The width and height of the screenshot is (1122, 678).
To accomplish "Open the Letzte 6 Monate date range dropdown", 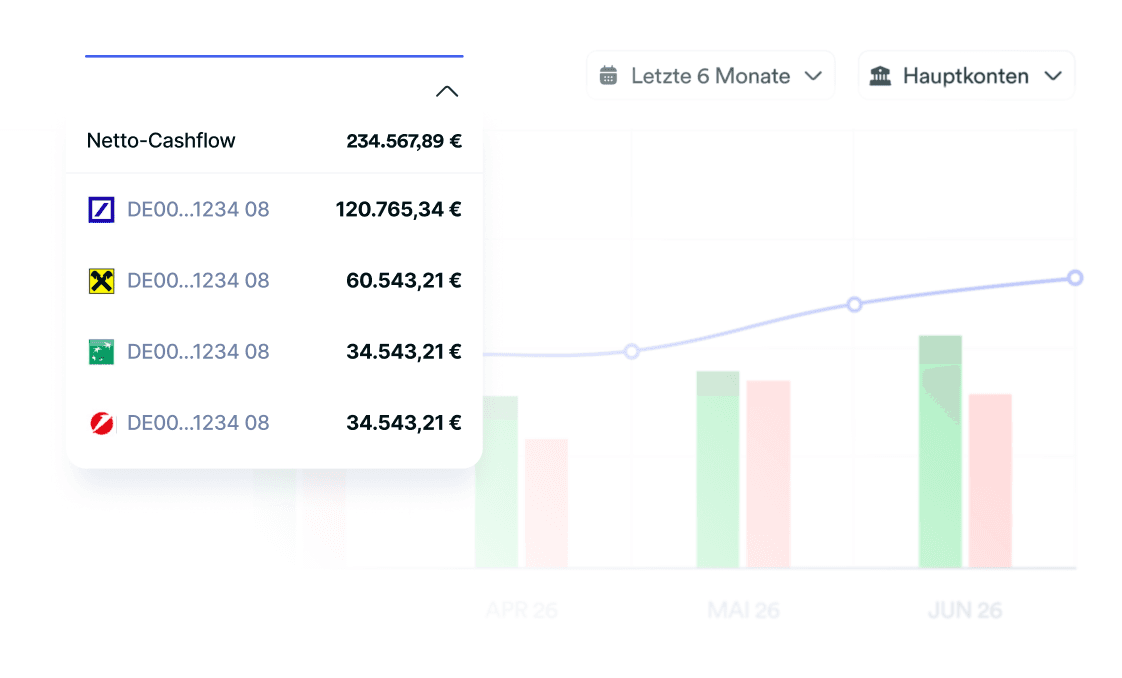I will click(x=711, y=76).
